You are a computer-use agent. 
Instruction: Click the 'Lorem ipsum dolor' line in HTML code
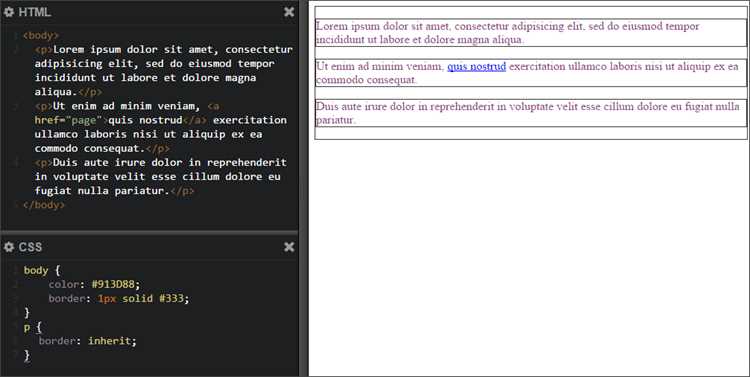click(x=163, y=49)
